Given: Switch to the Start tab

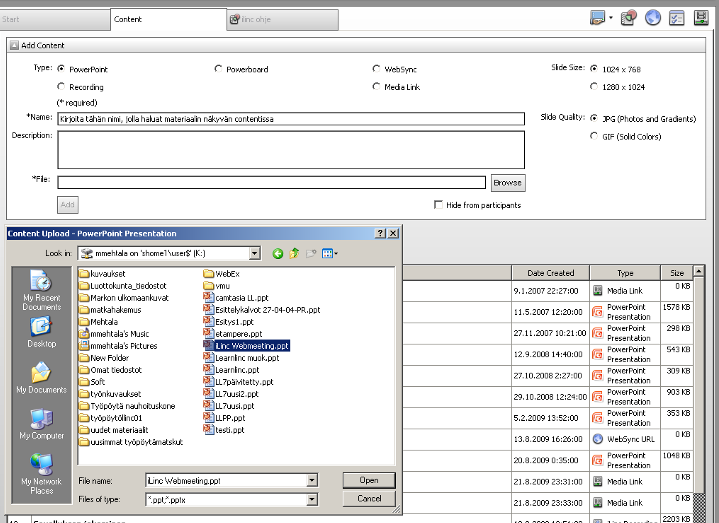Looking at the screenshot, I should [x=55, y=19].
